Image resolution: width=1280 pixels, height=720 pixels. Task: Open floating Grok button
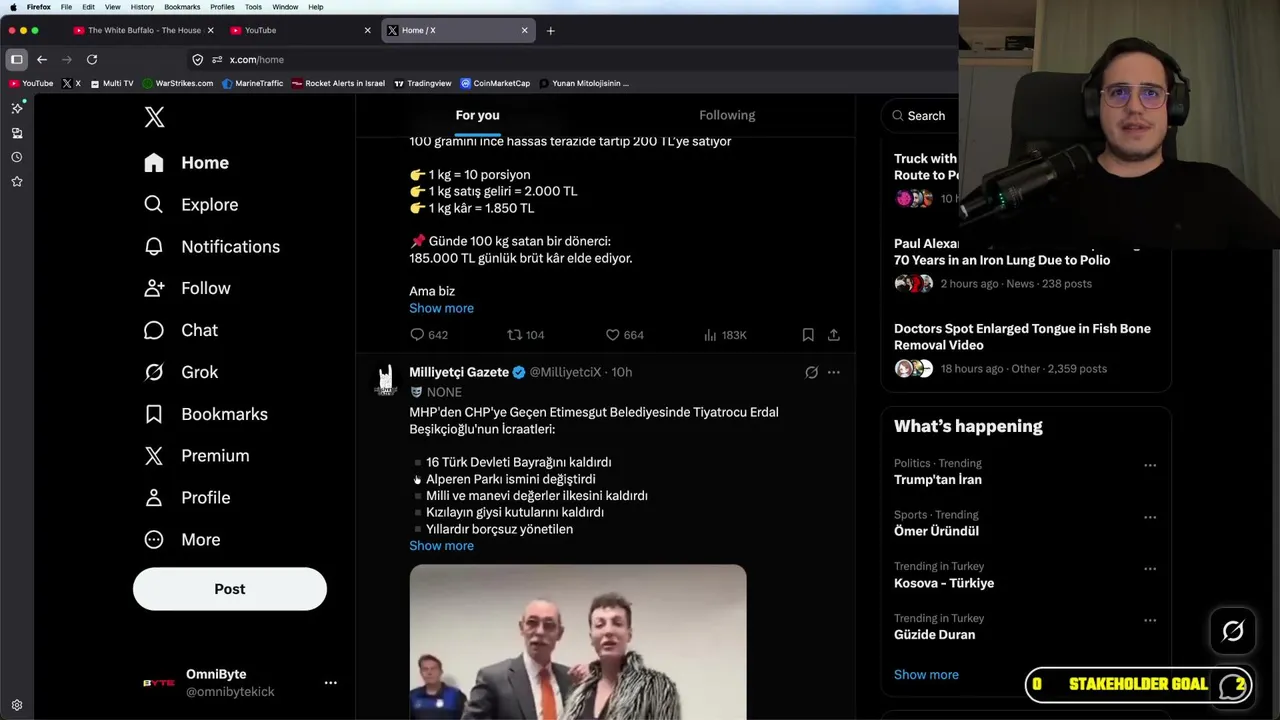(1232, 631)
